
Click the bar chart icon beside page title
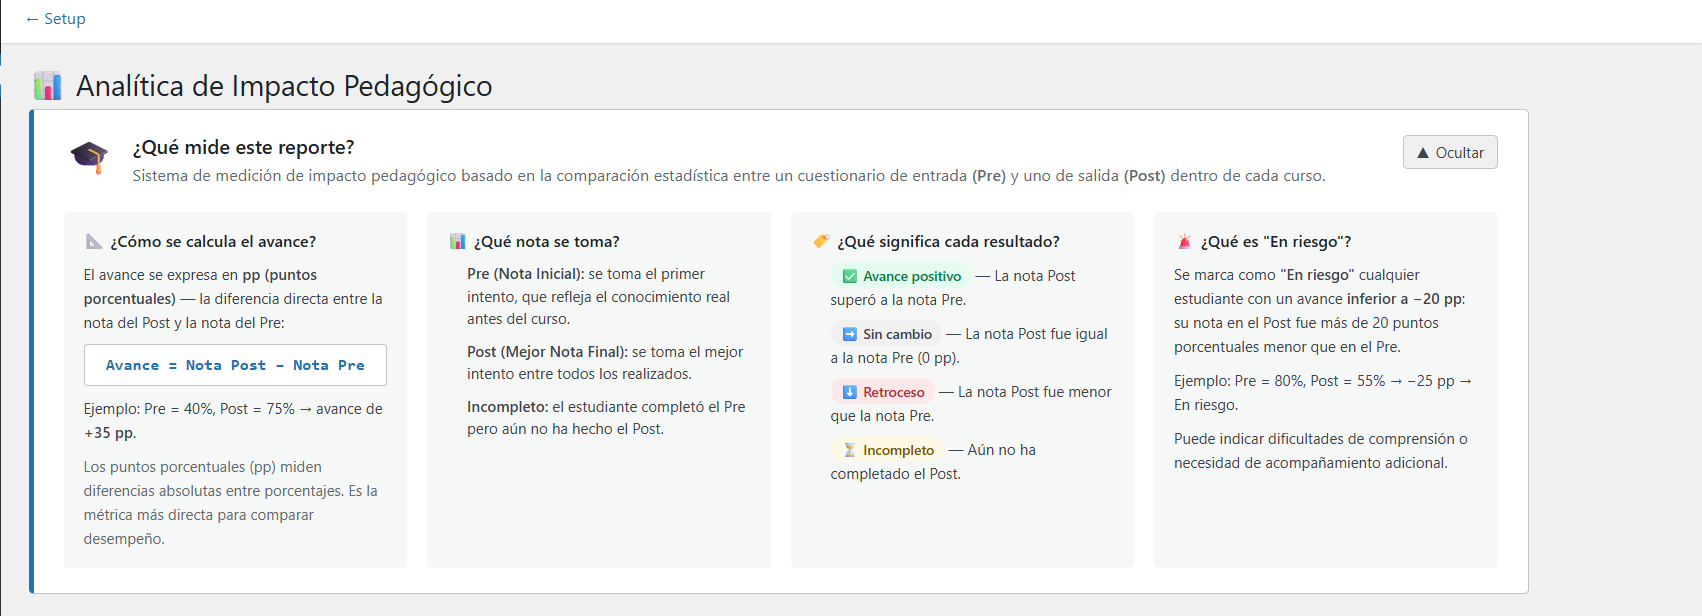(x=47, y=86)
